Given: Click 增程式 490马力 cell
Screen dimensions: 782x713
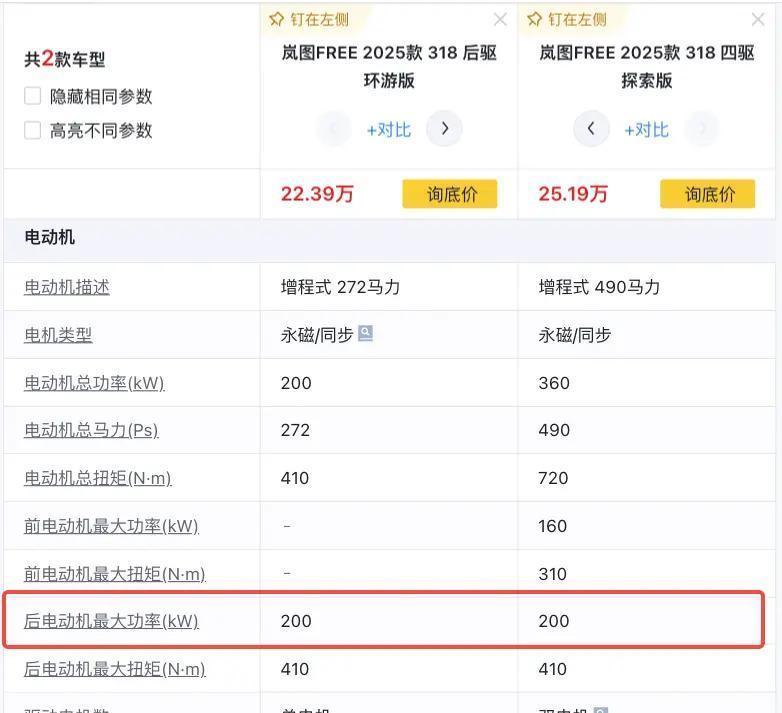Looking at the screenshot, I should point(599,287).
